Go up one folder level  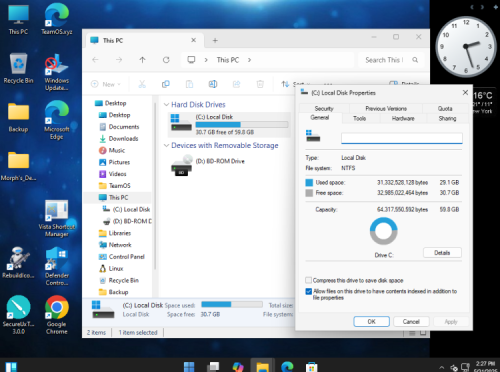click(x=142, y=60)
